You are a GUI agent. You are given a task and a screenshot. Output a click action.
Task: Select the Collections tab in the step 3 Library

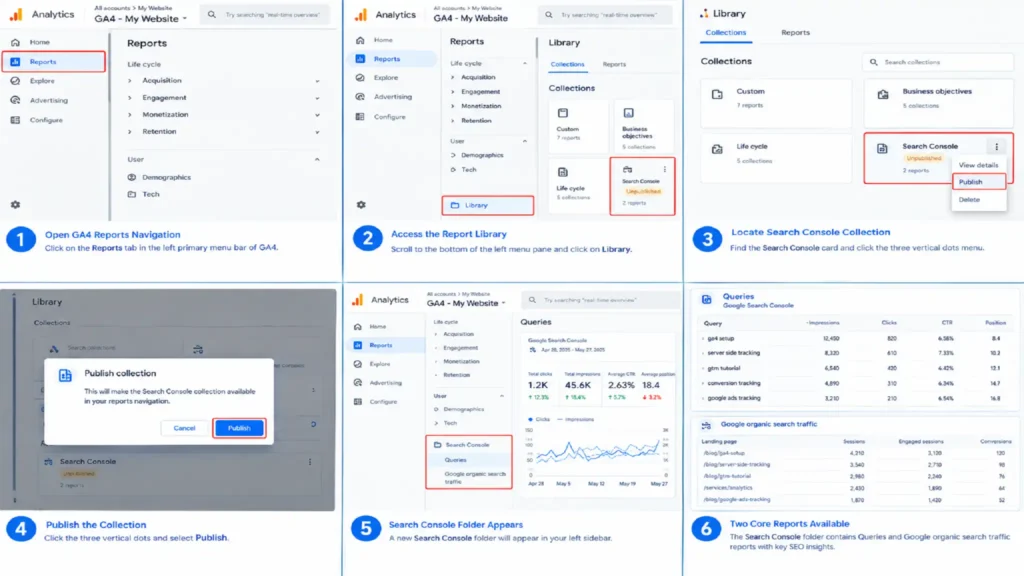(726, 33)
